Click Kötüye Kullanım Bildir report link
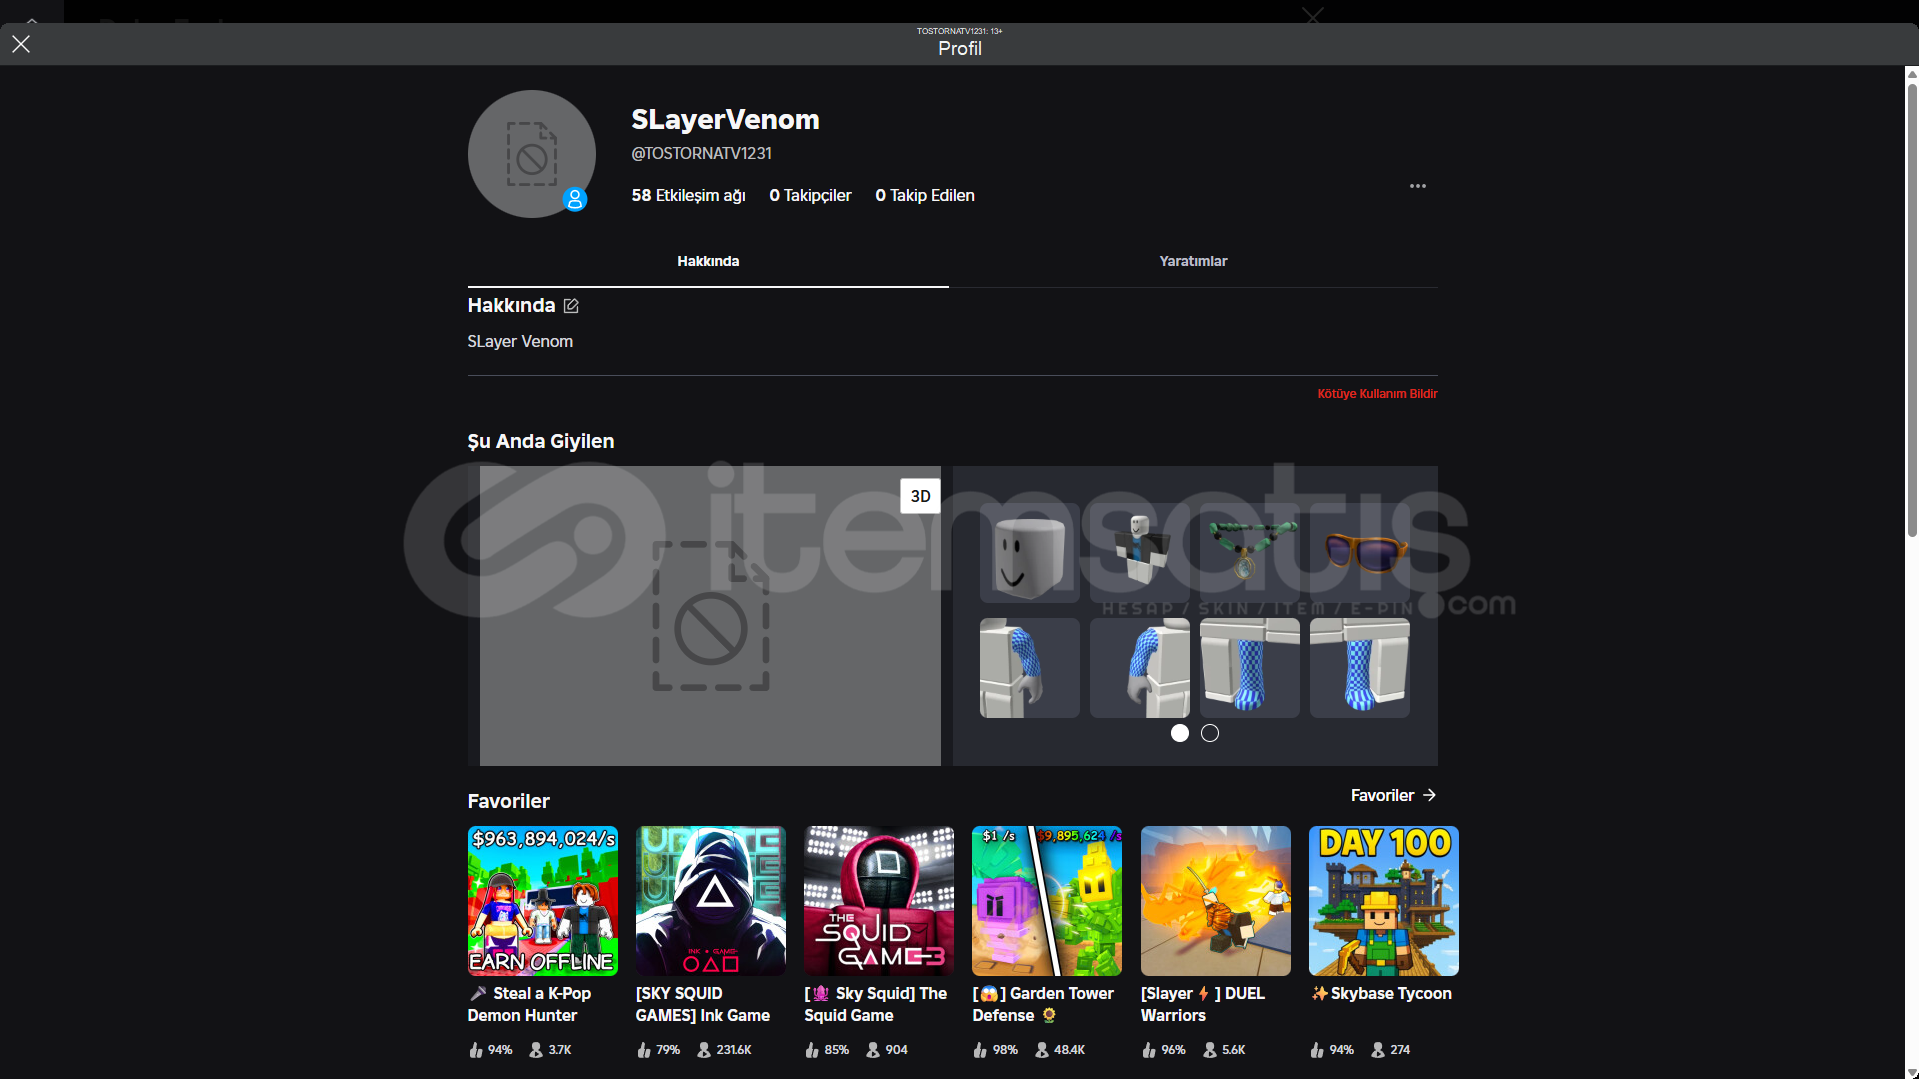Screen dimensions: 1919x1079 pyautogui.click(x=1377, y=394)
